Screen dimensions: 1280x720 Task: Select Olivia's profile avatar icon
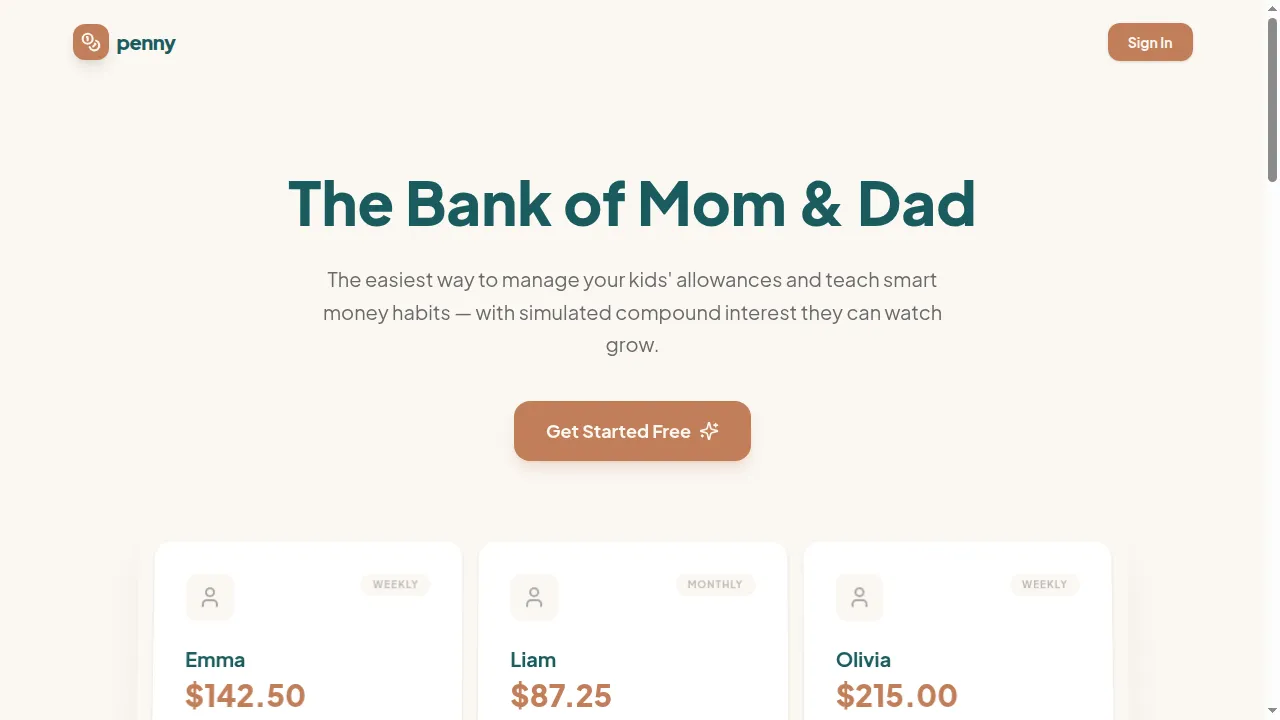coord(859,597)
